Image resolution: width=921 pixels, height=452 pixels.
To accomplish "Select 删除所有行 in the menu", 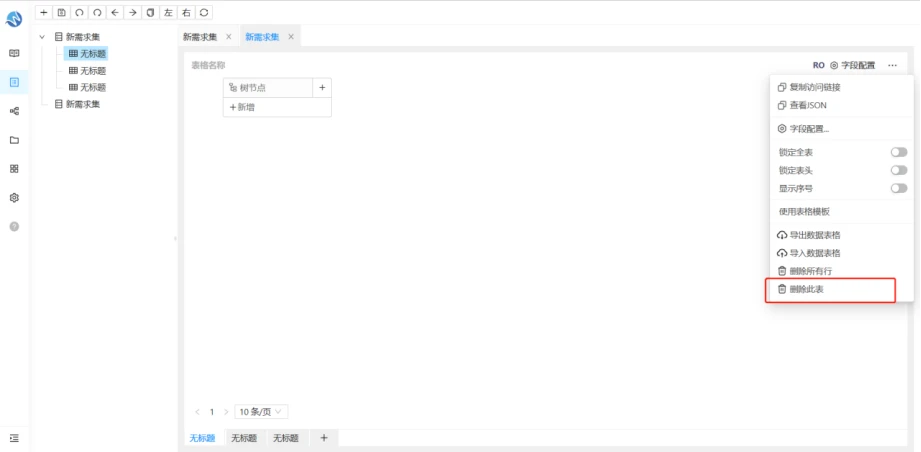I will pos(842,271).
